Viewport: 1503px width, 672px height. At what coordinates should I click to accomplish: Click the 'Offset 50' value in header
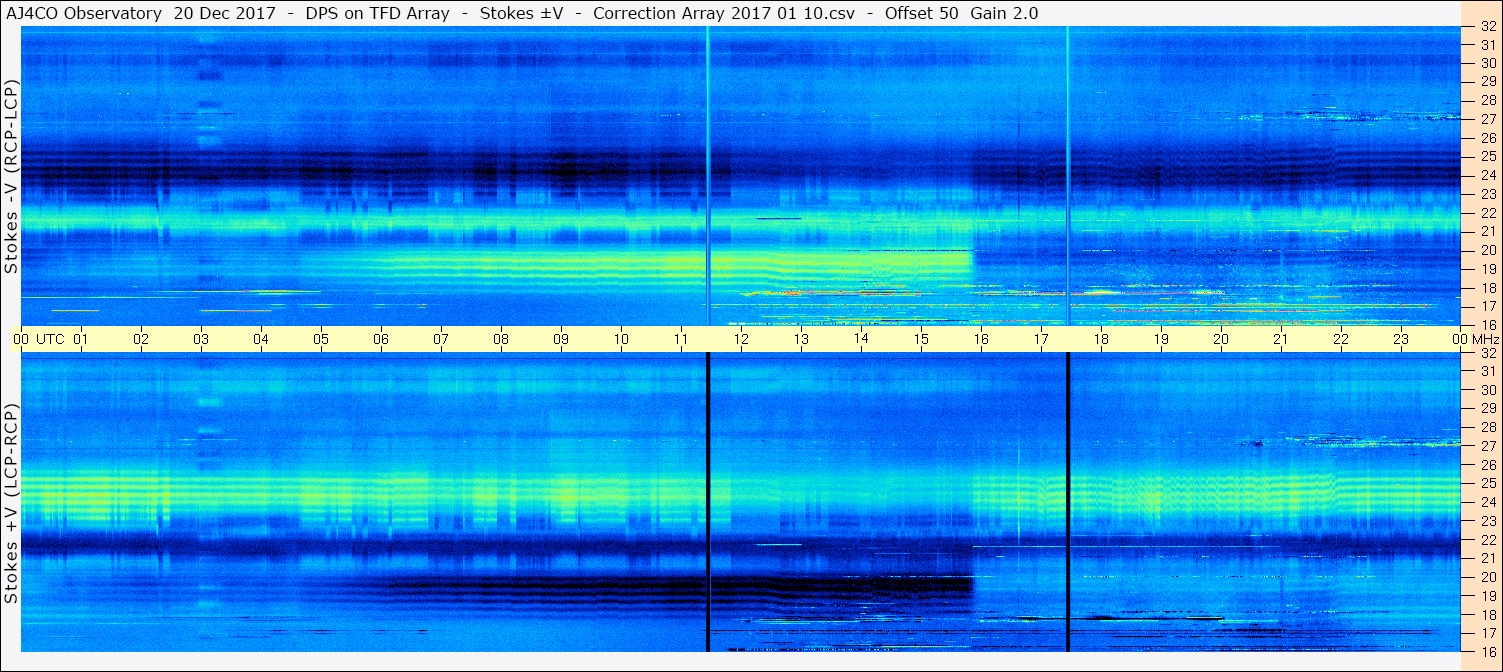919,13
